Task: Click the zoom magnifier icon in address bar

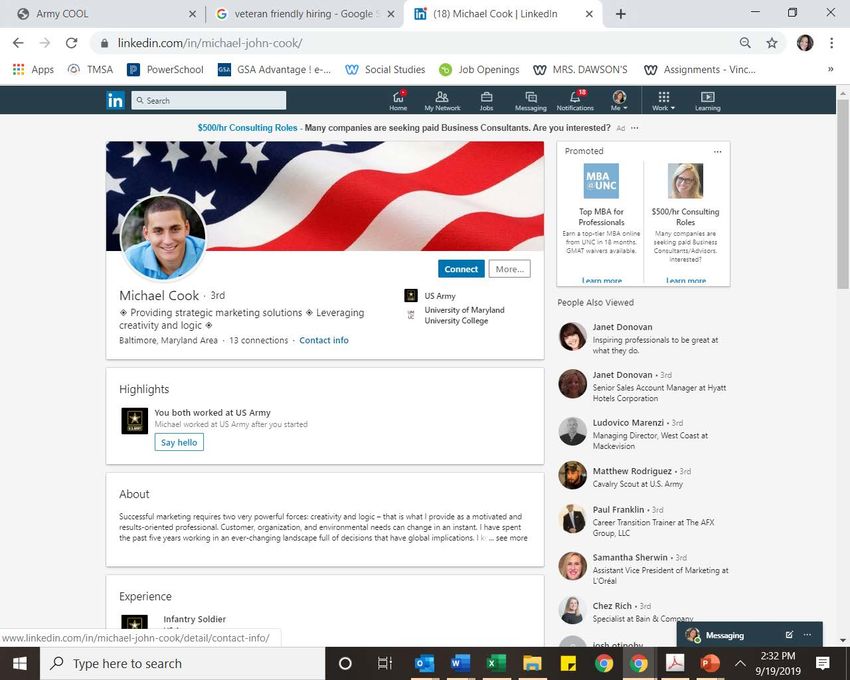Action: [745, 43]
